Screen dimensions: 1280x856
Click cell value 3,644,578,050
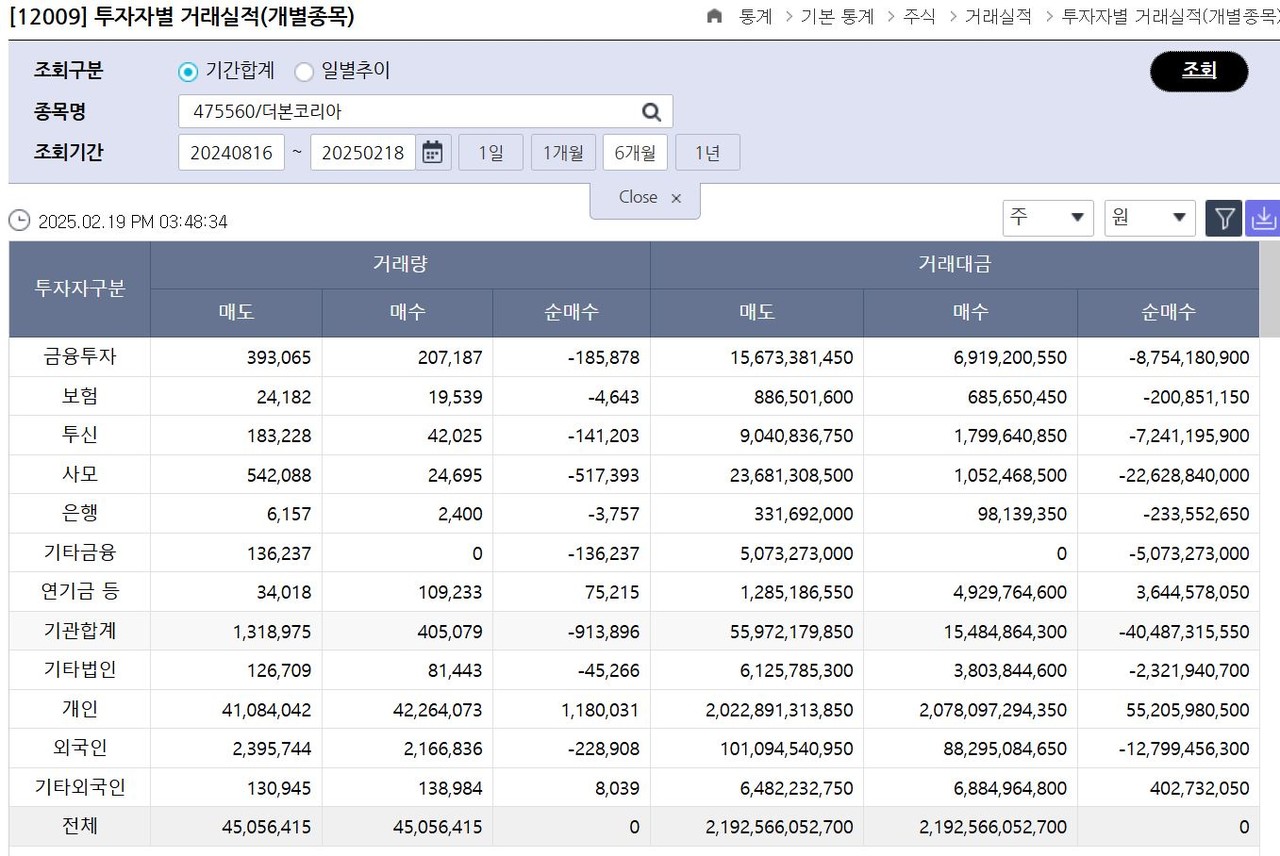coord(1193,593)
